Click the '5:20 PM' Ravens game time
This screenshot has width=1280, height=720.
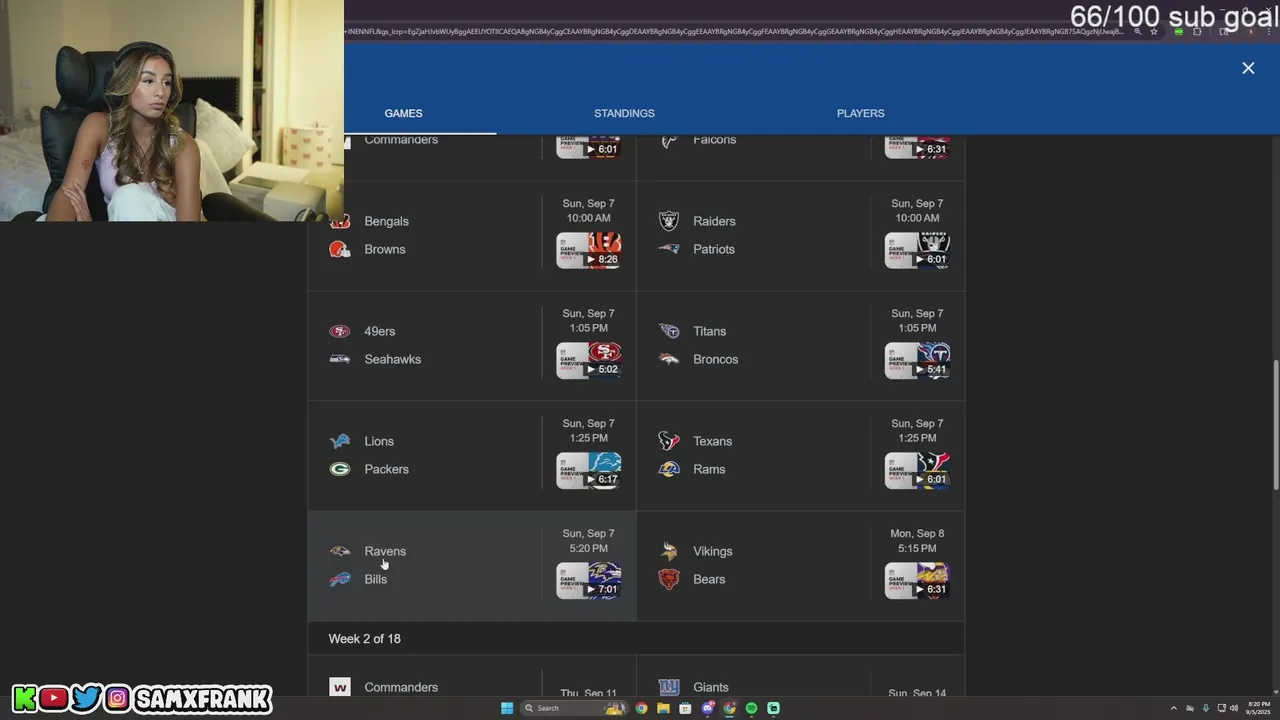(588, 548)
